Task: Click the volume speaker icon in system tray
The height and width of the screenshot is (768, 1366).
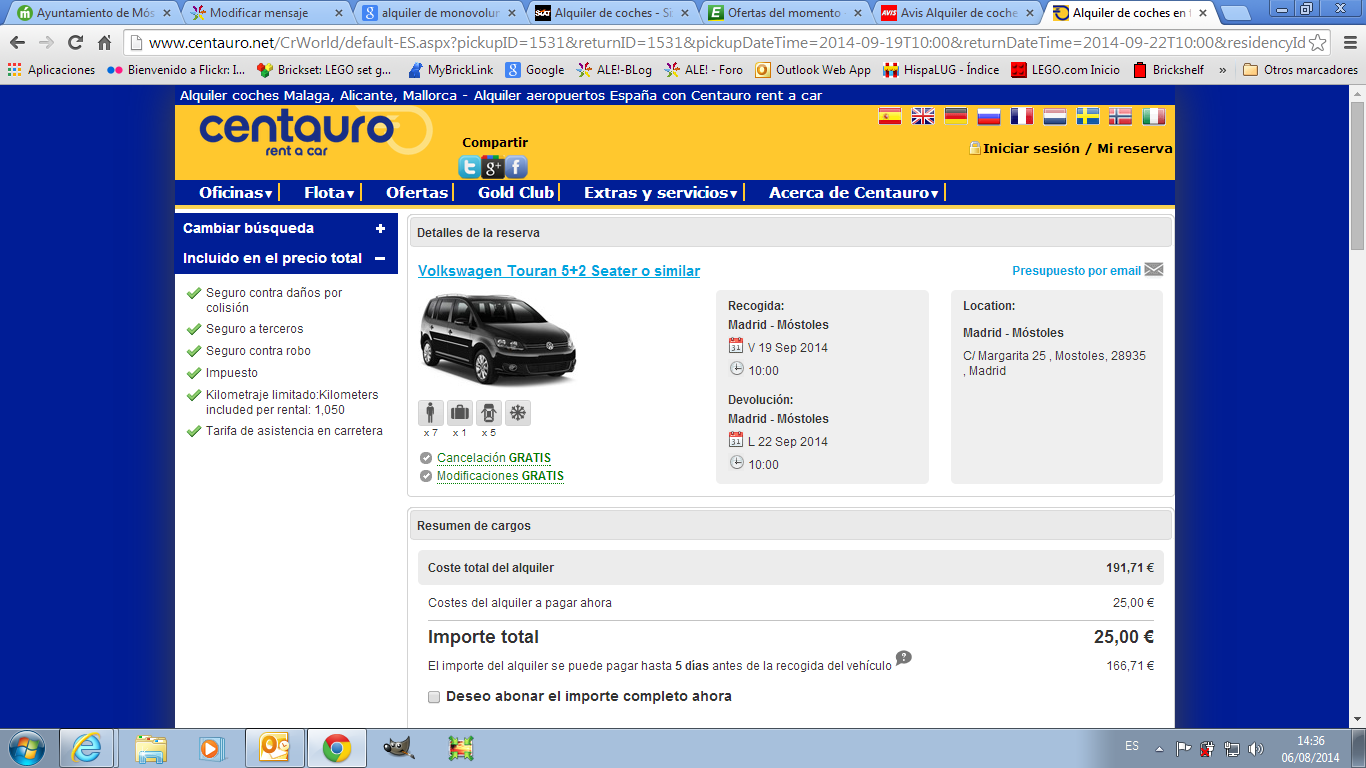Action: point(1256,748)
